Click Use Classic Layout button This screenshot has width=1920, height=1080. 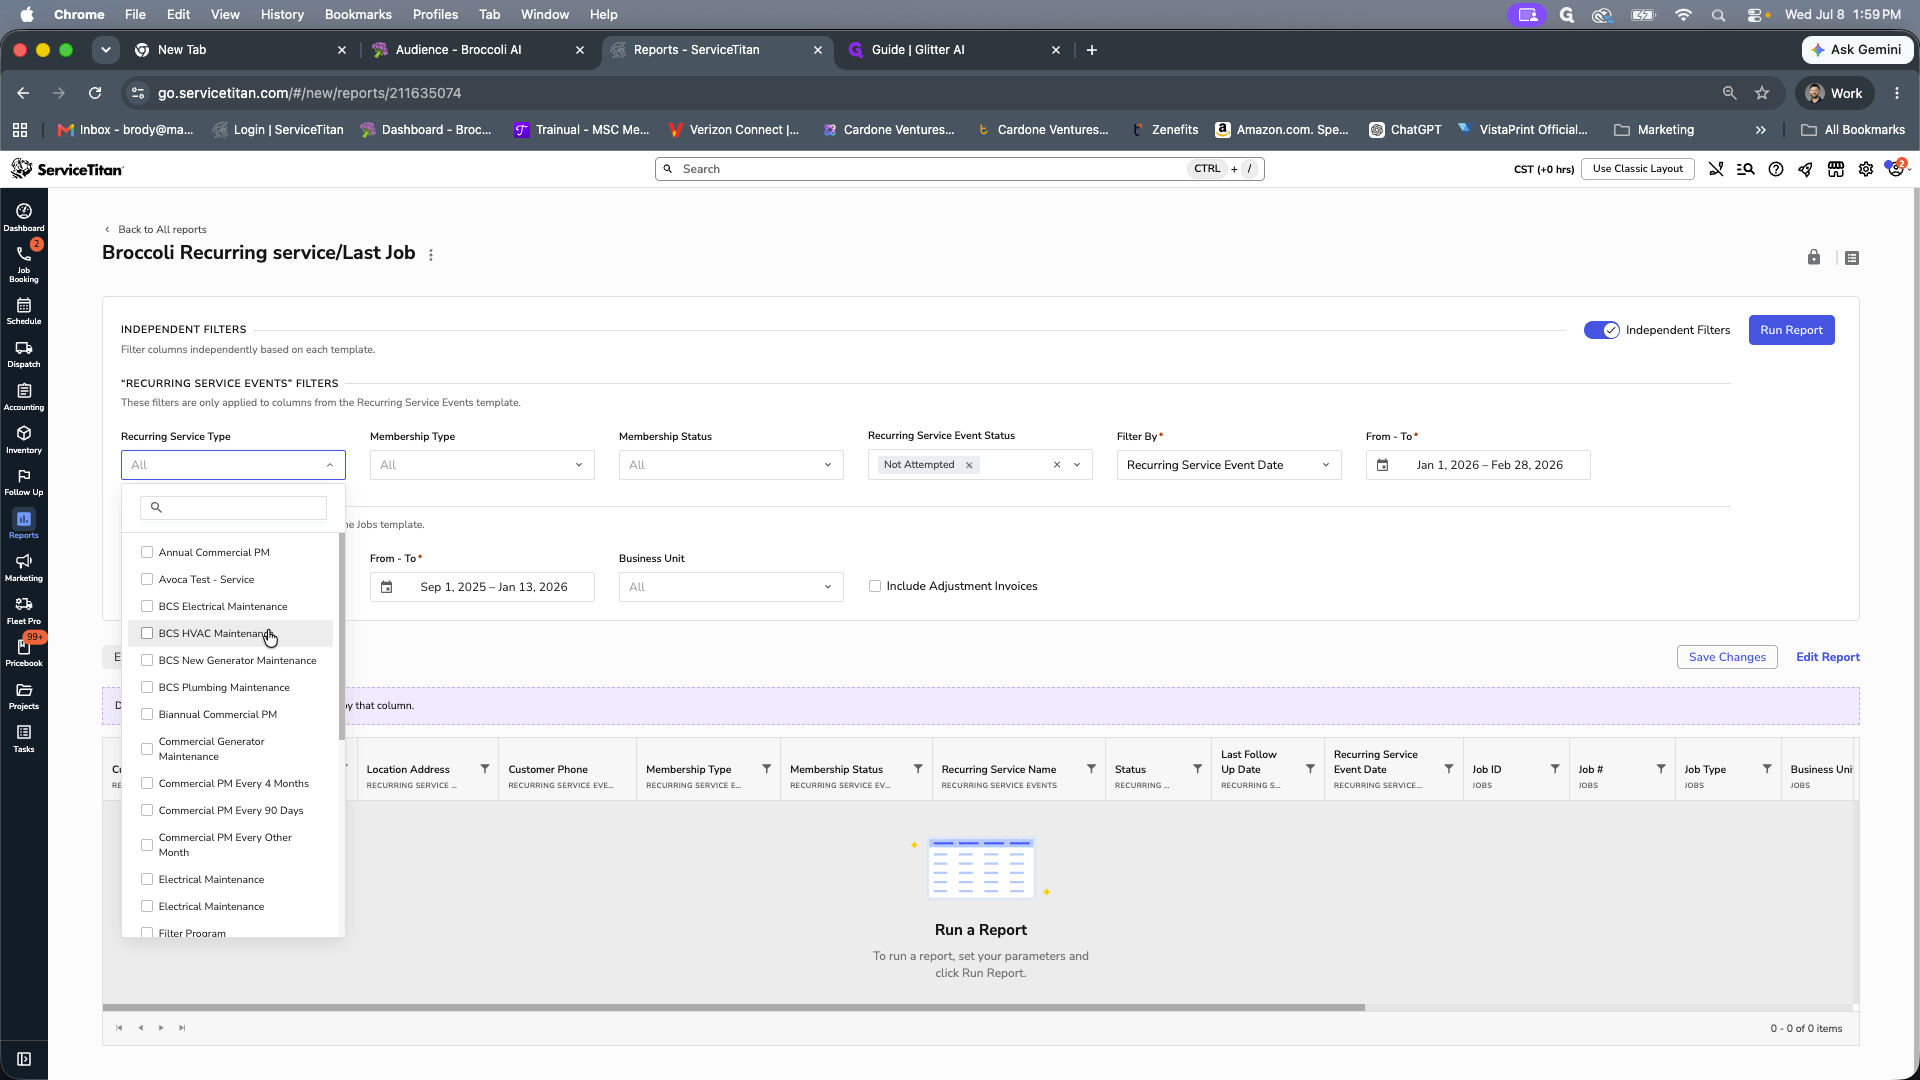tap(1638, 169)
